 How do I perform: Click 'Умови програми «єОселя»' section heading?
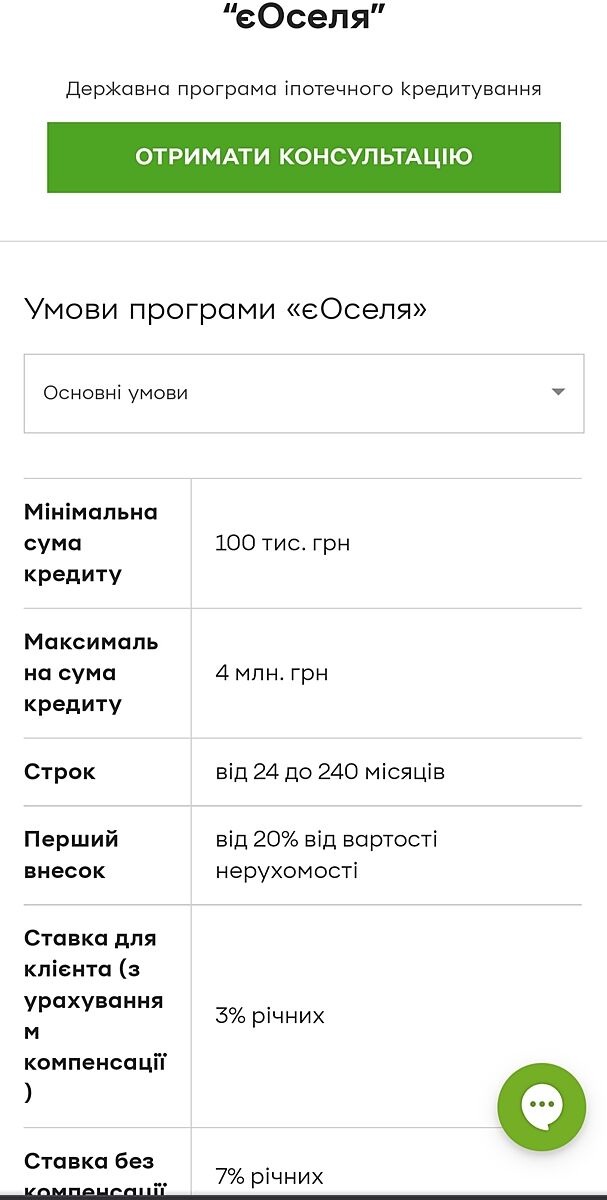[x=225, y=309]
